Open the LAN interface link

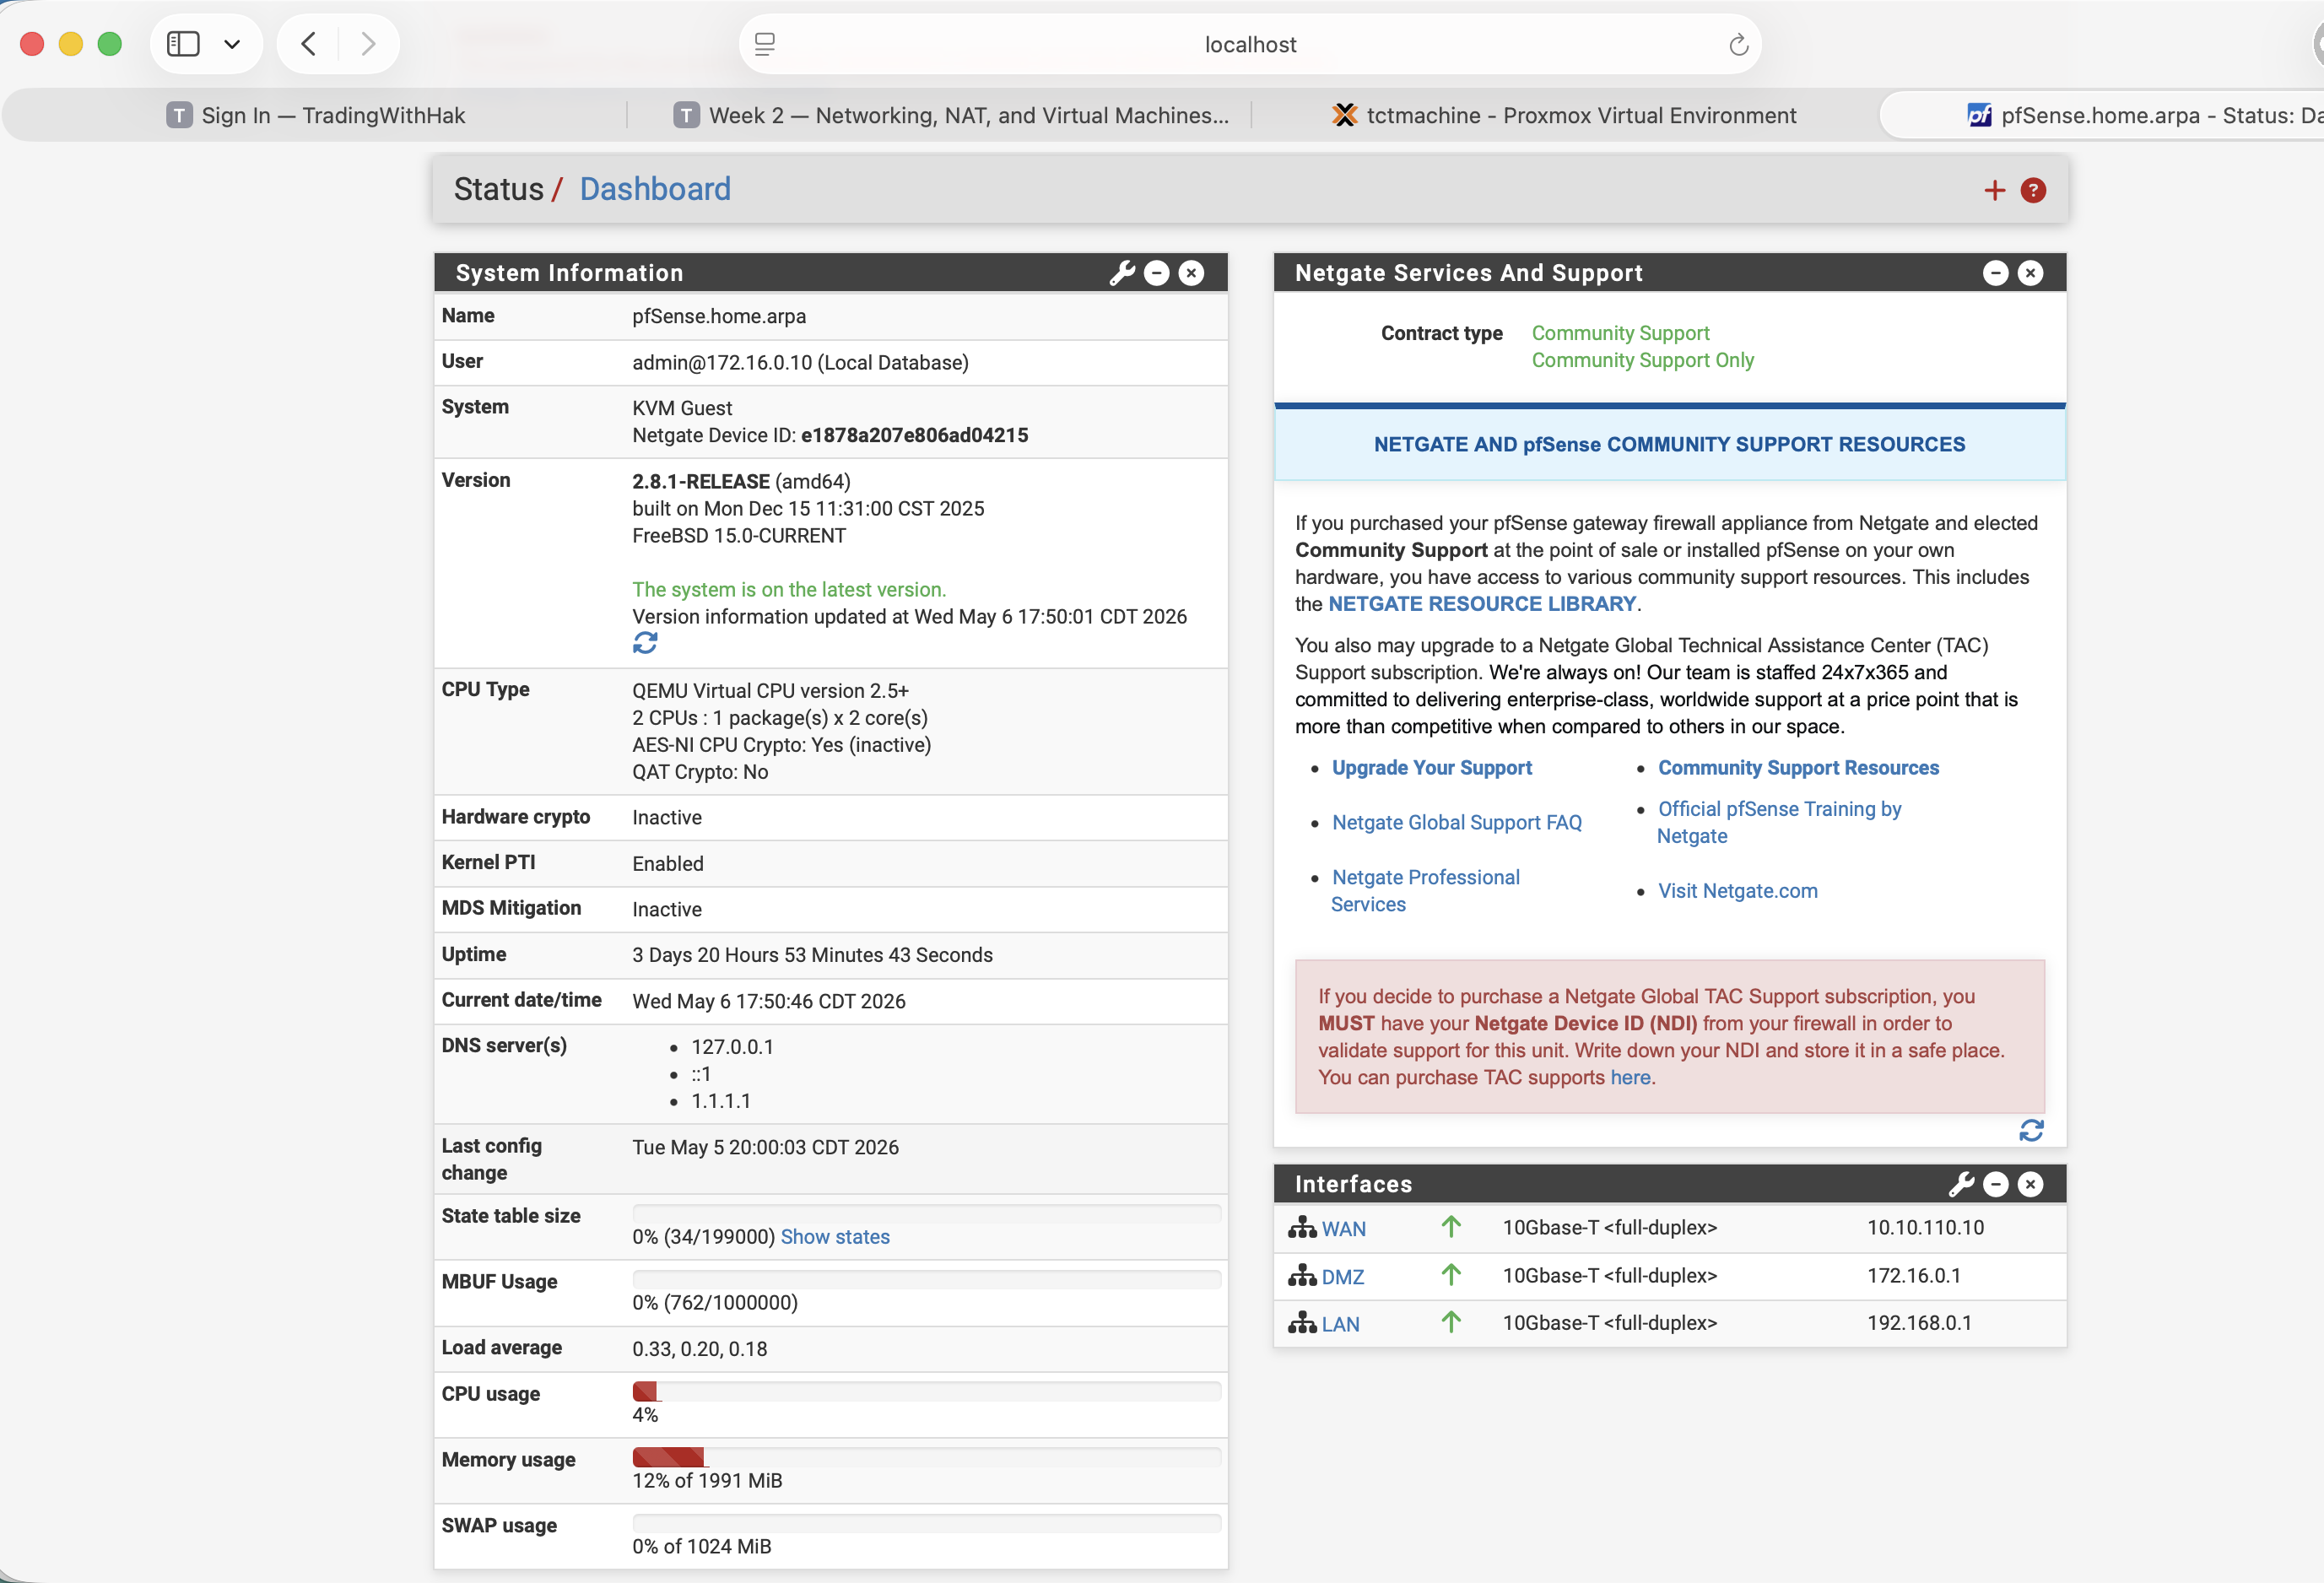(1340, 1325)
